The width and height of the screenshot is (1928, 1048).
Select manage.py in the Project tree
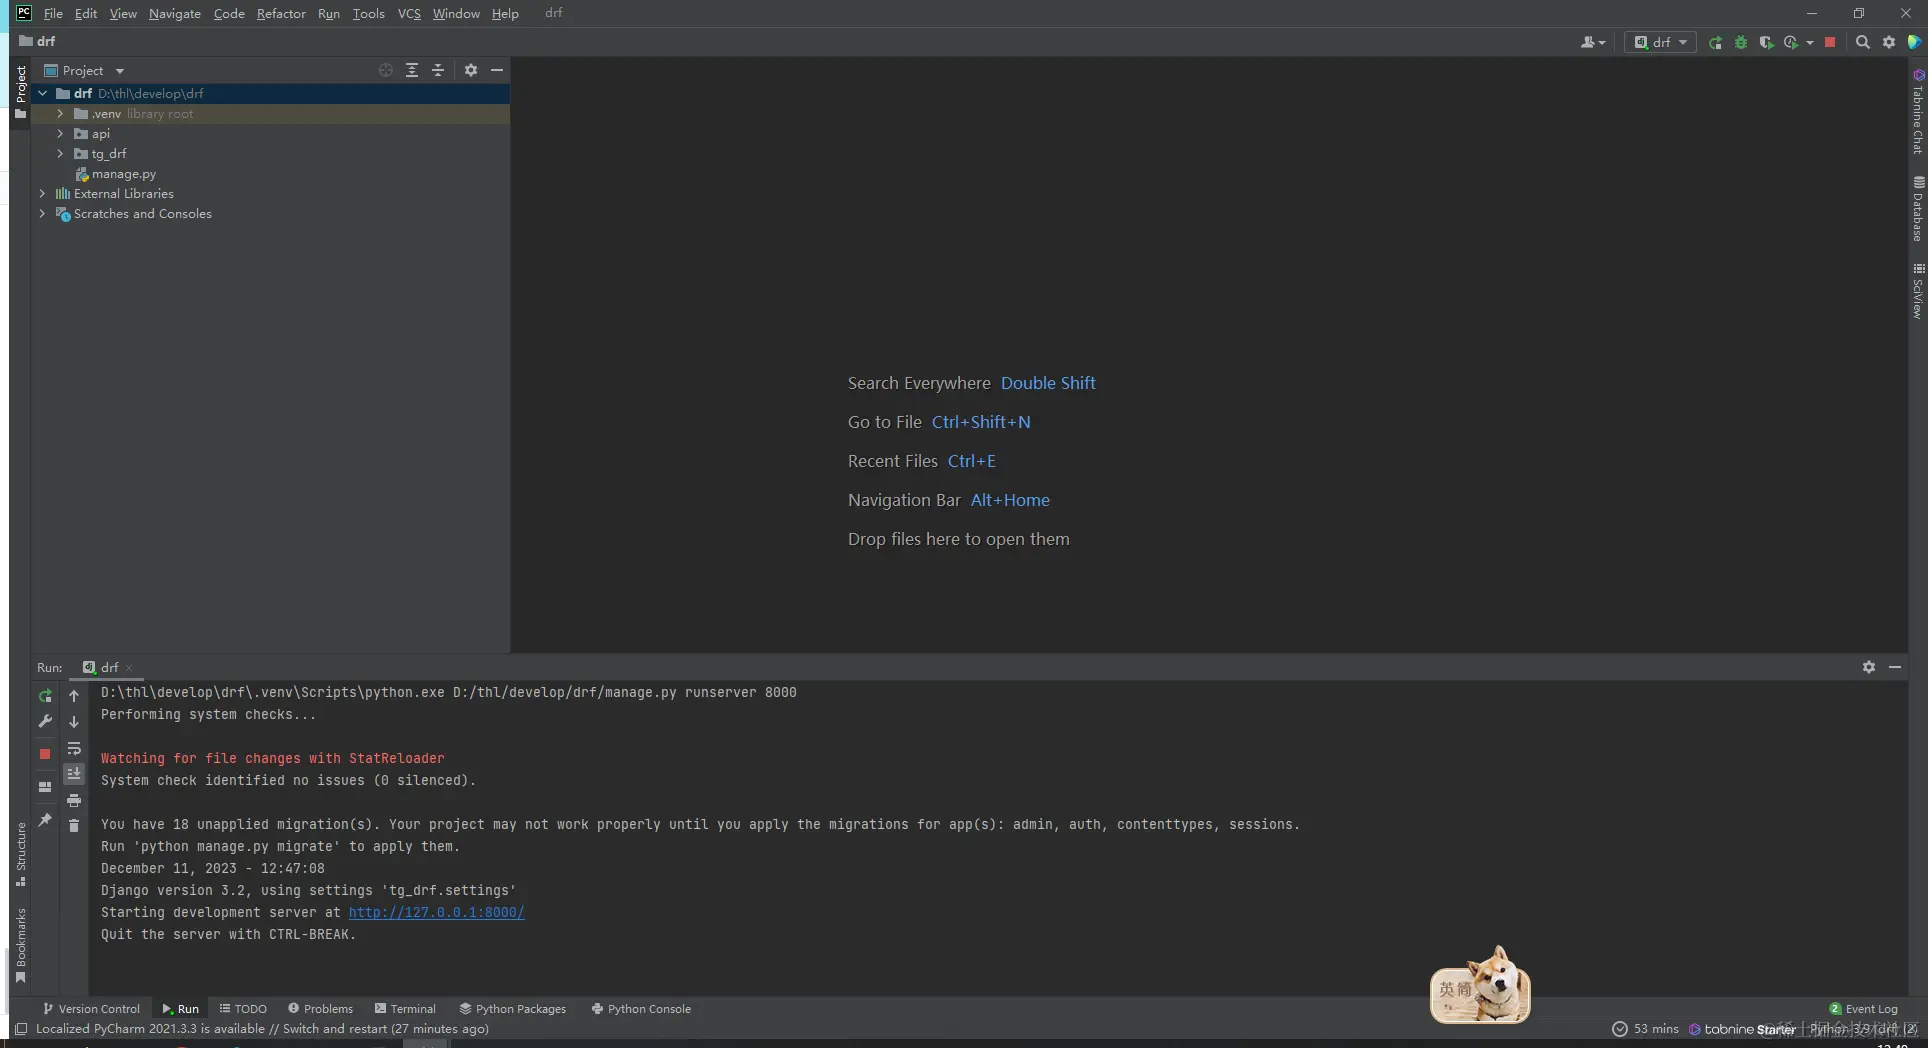[x=124, y=174]
